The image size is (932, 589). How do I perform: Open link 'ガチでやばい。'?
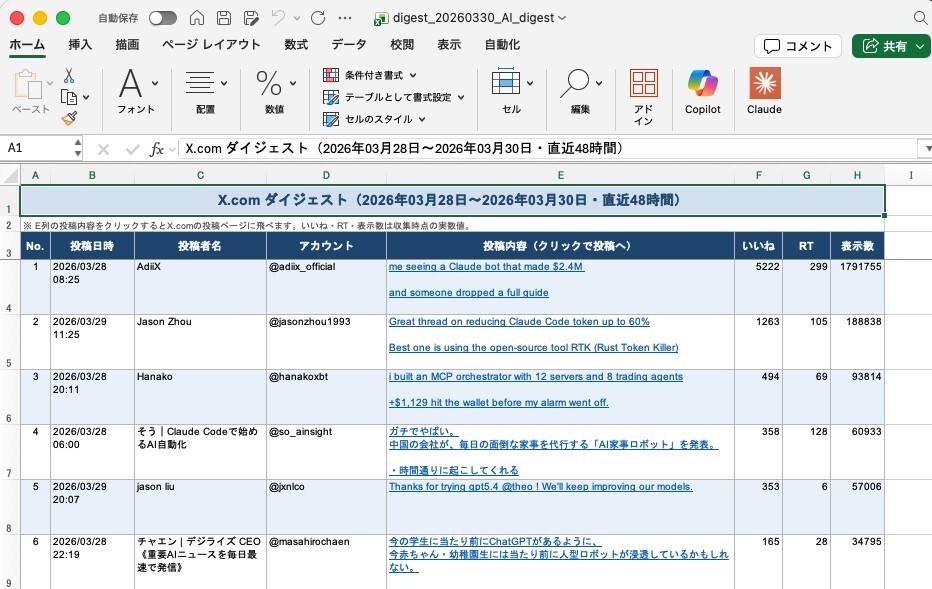click(423, 431)
